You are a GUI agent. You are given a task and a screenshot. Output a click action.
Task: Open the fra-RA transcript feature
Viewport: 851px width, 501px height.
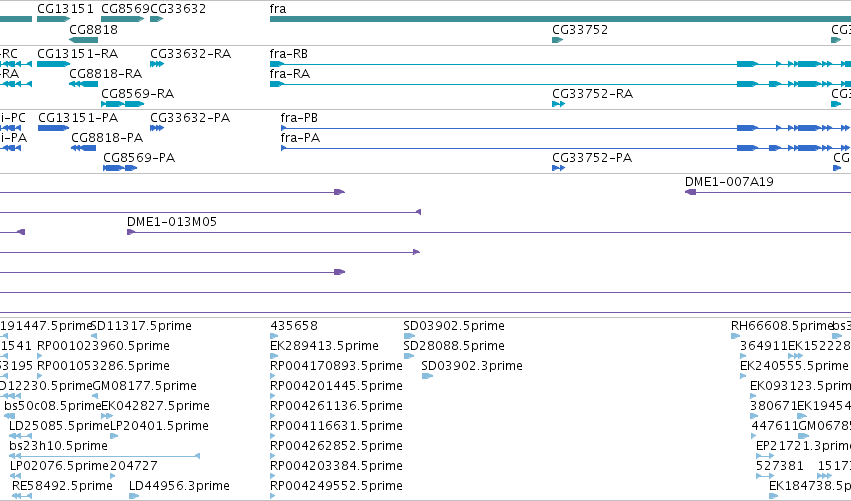[x=560, y=84]
